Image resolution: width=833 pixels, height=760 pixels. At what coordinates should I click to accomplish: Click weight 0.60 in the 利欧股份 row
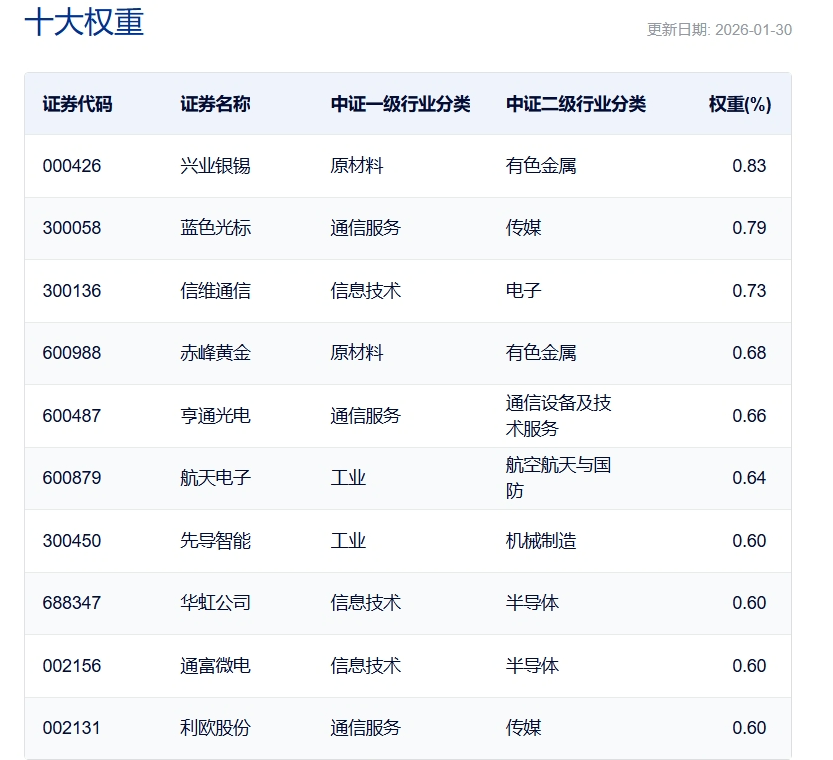(749, 728)
